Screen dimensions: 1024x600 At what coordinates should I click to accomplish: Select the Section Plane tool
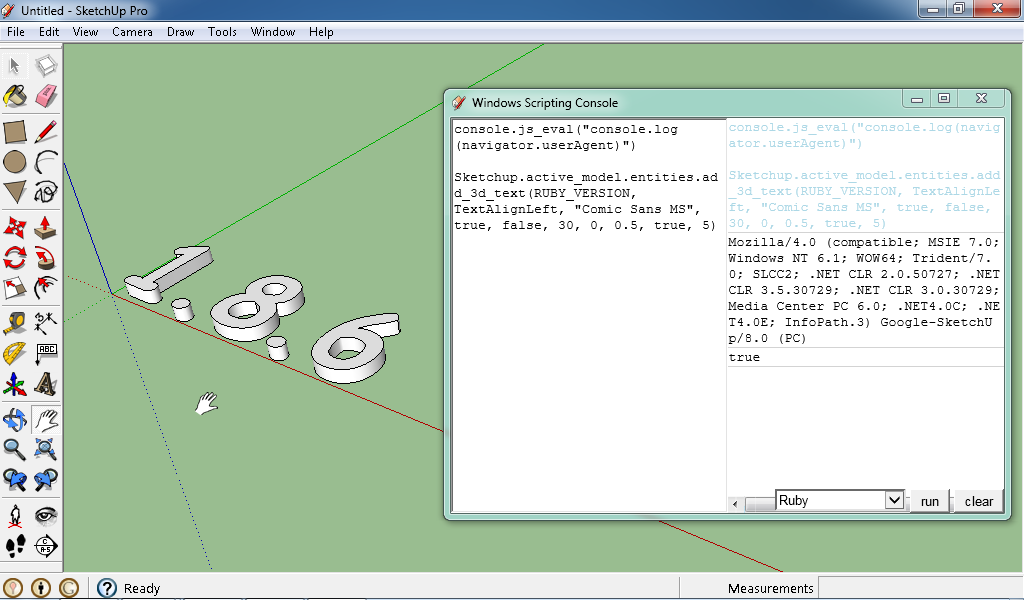pos(46,546)
